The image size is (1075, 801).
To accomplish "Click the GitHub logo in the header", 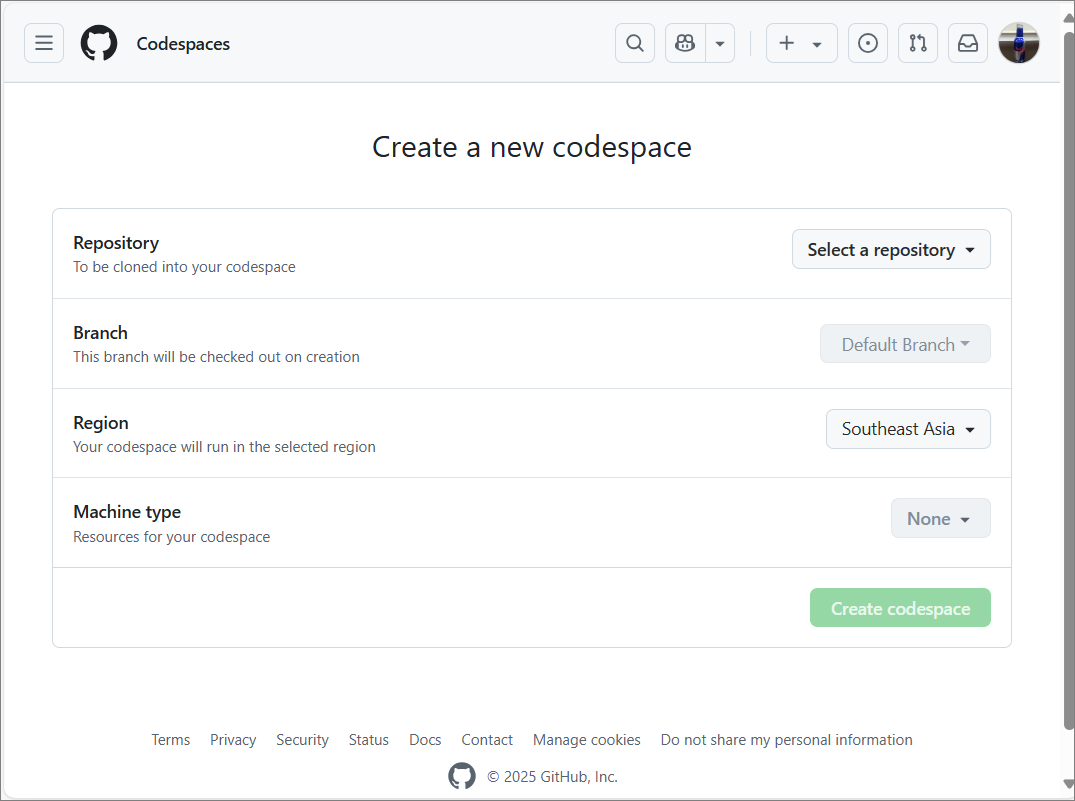I will [x=98, y=43].
